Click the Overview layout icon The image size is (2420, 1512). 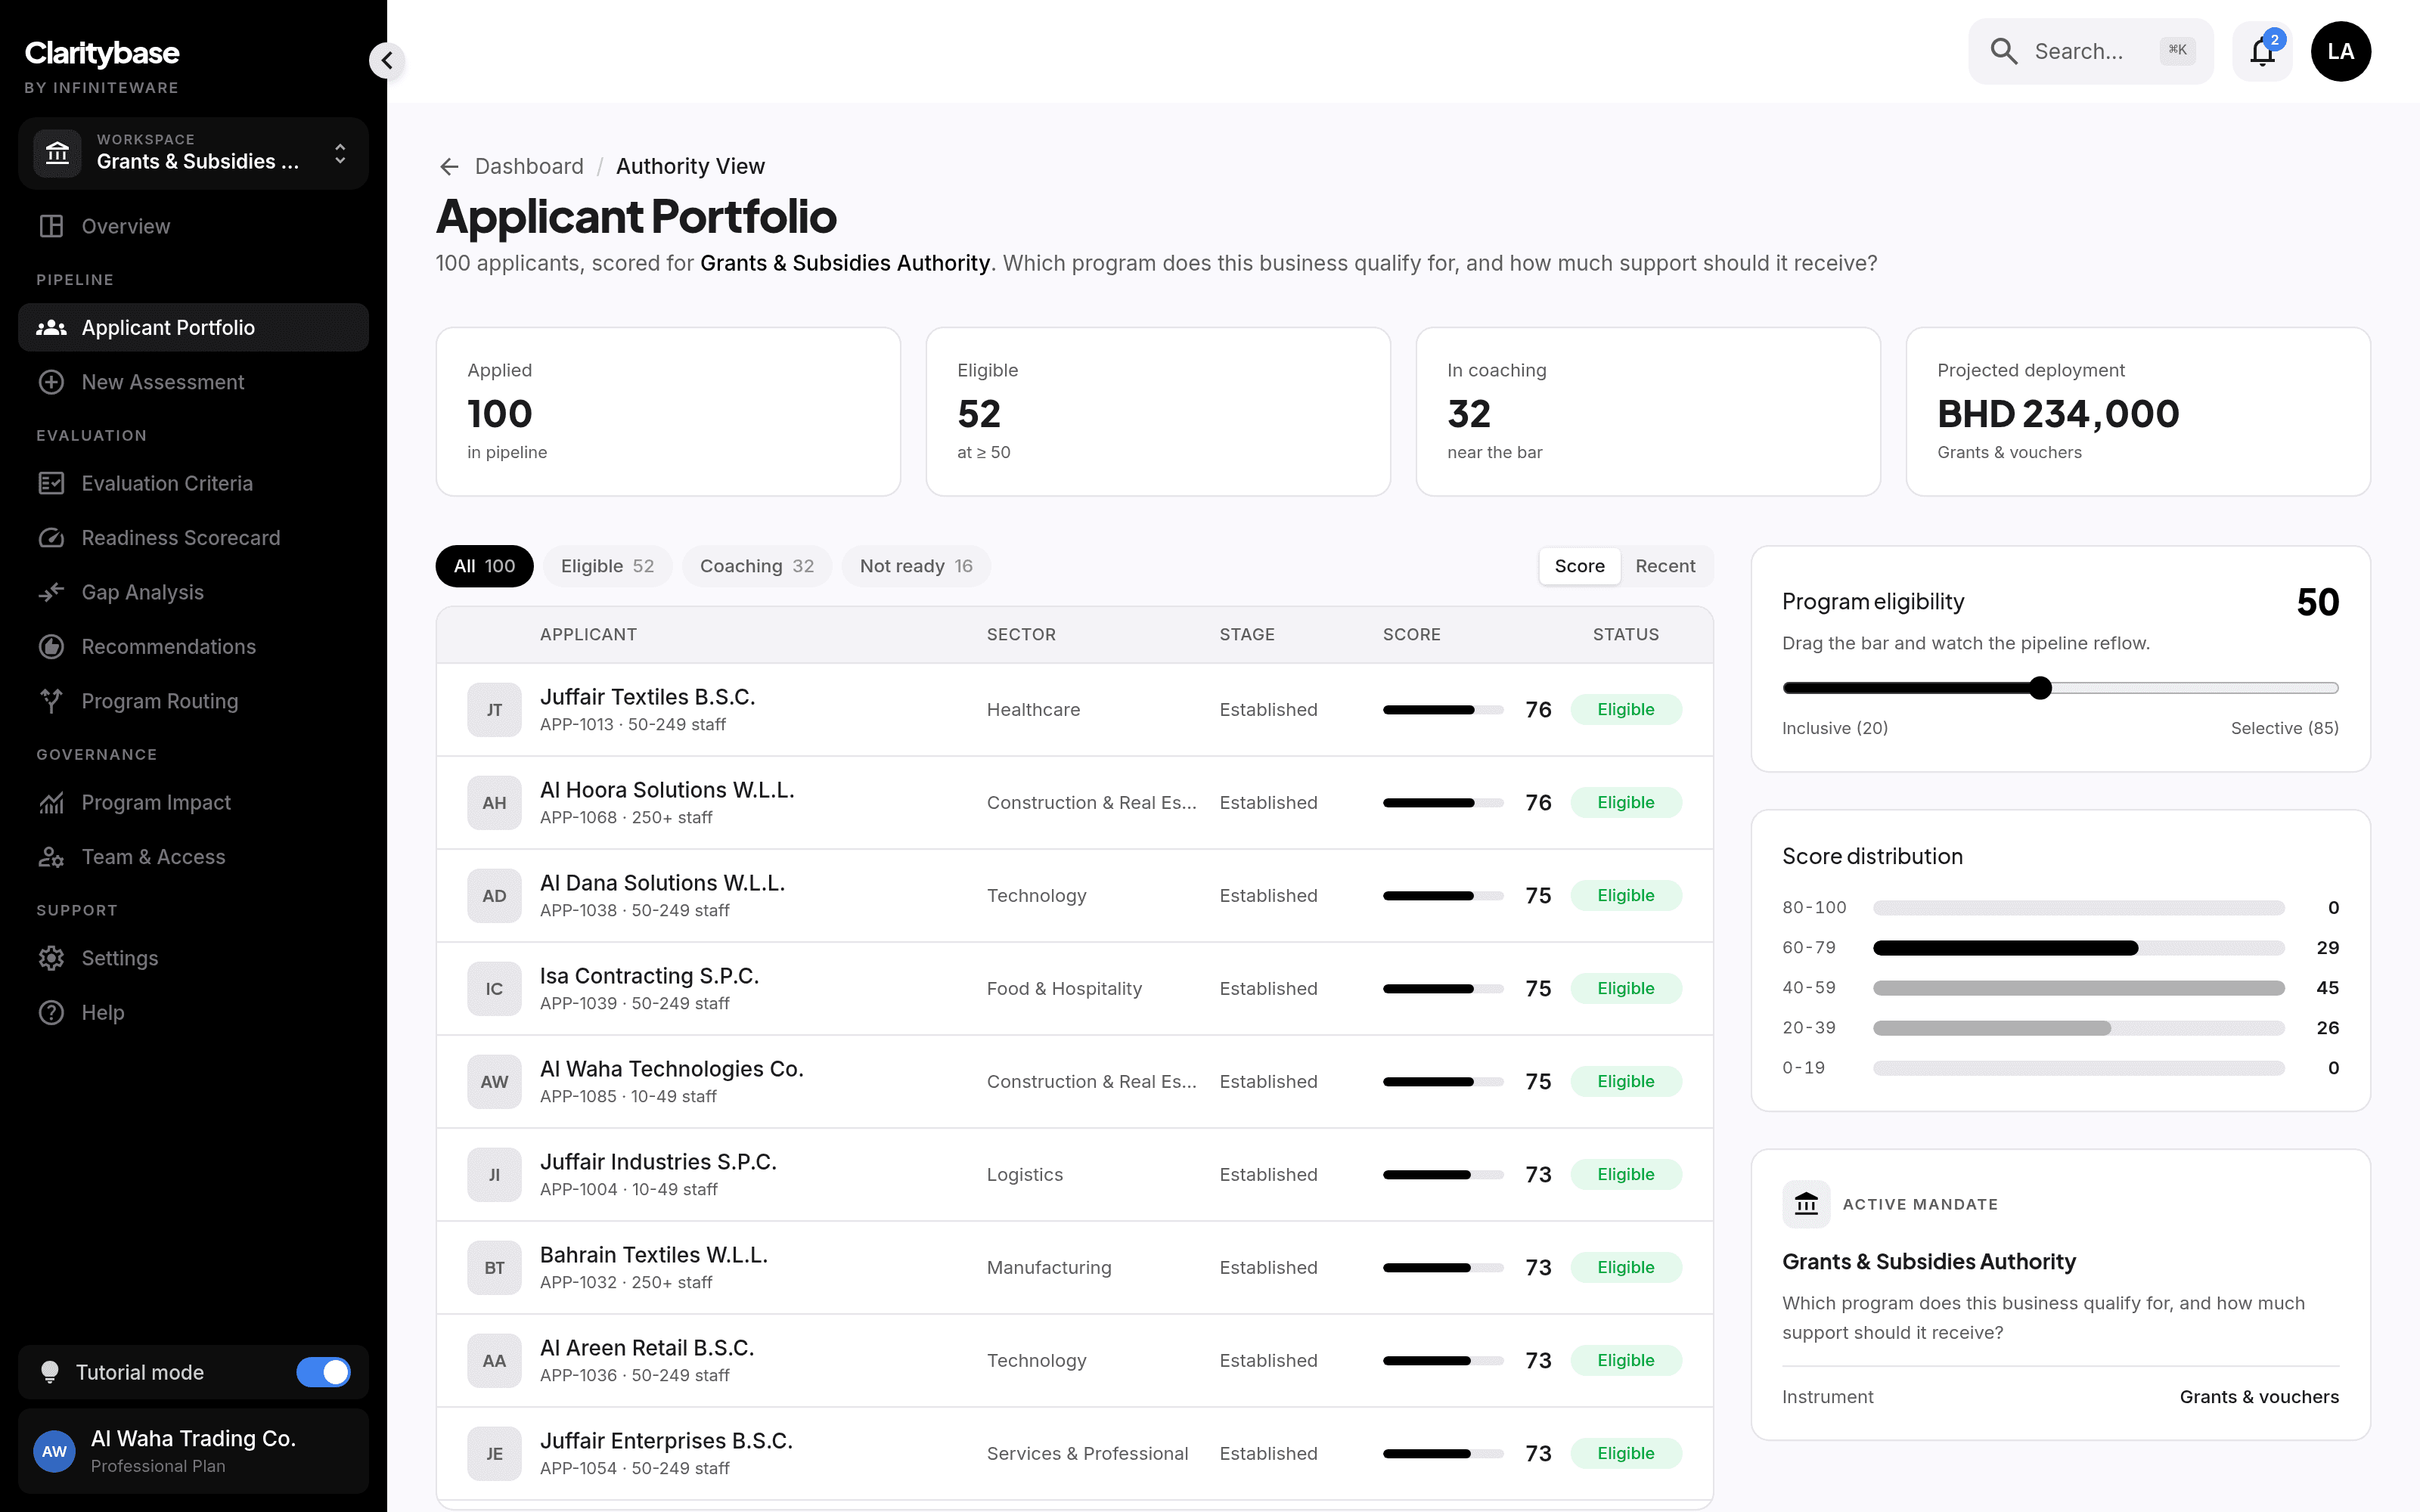click(51, 226)
